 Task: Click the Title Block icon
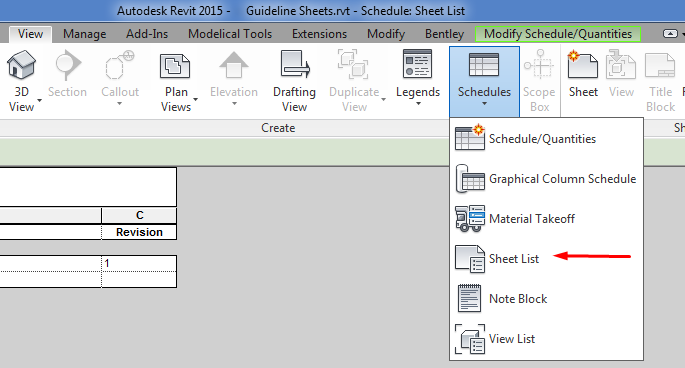pyautogui.click(x=660, y=66)
